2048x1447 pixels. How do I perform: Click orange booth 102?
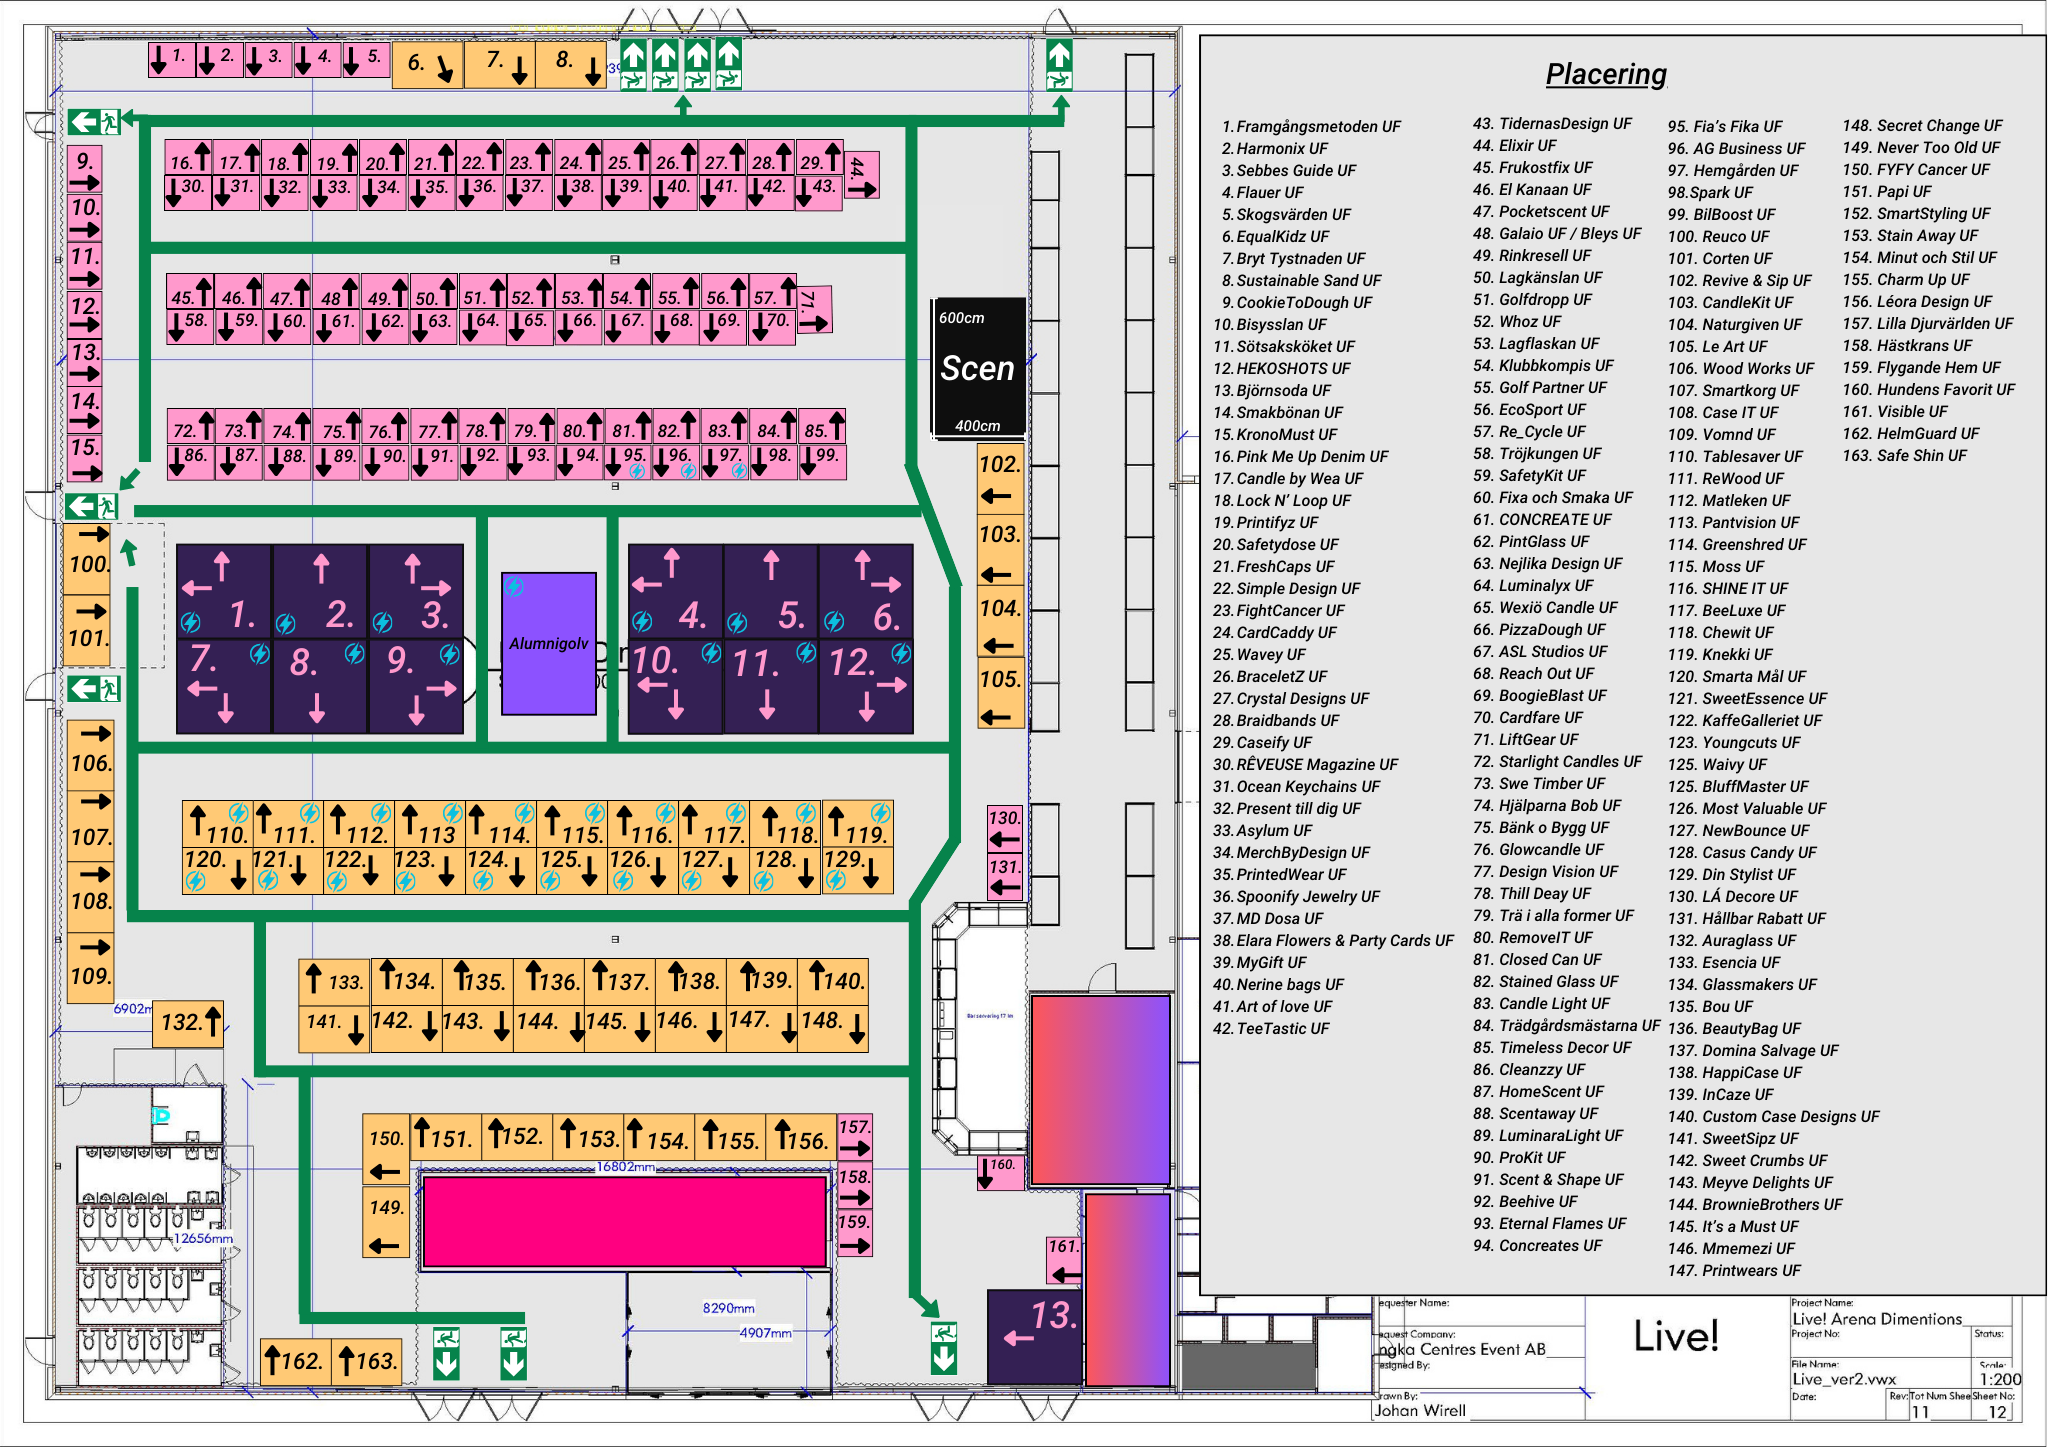(1000, 479)
